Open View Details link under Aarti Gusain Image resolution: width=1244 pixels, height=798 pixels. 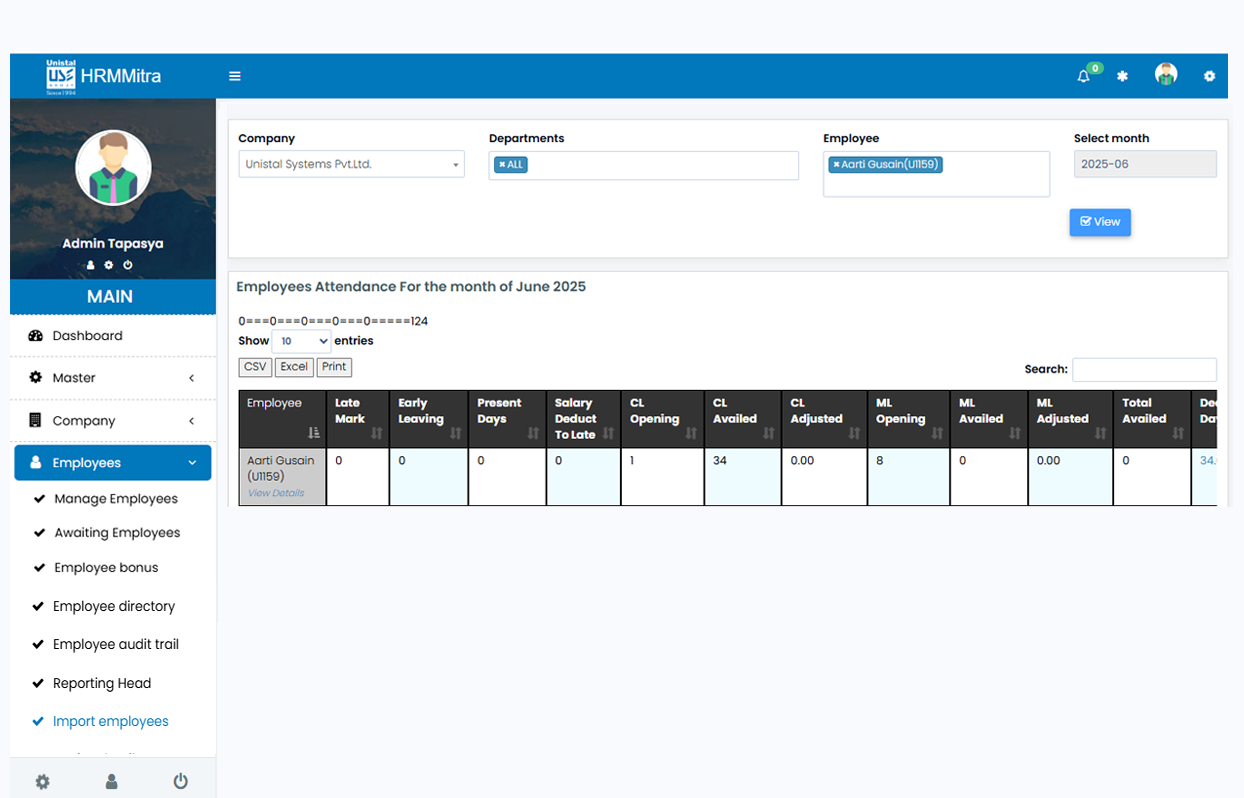coord(276,493)
